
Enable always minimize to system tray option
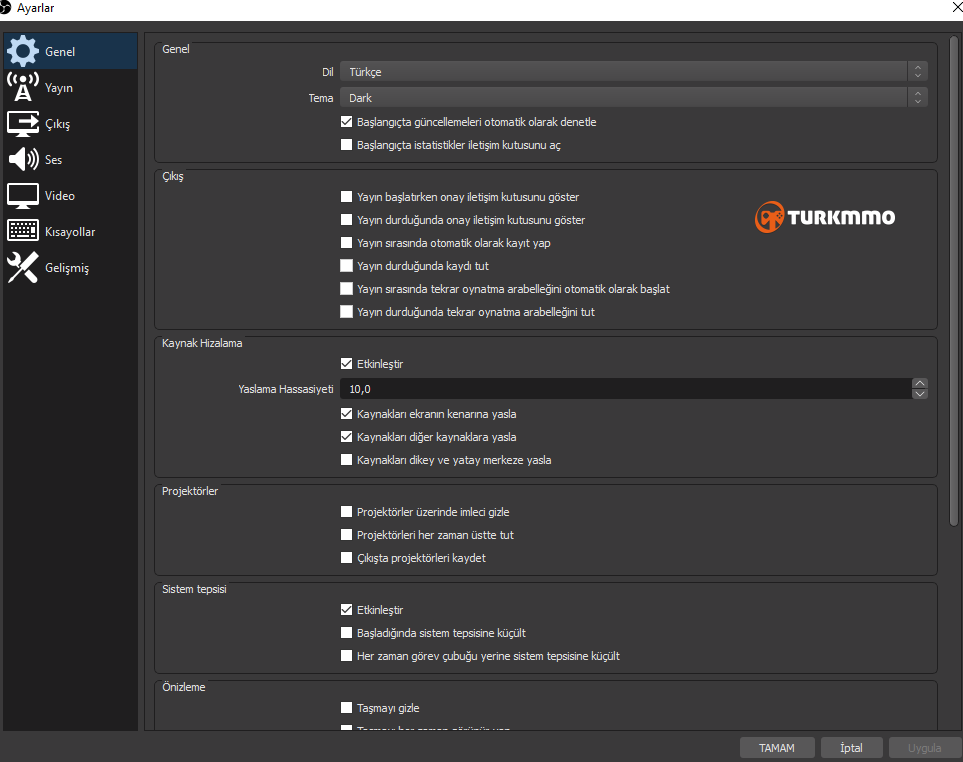coord(346,656)
